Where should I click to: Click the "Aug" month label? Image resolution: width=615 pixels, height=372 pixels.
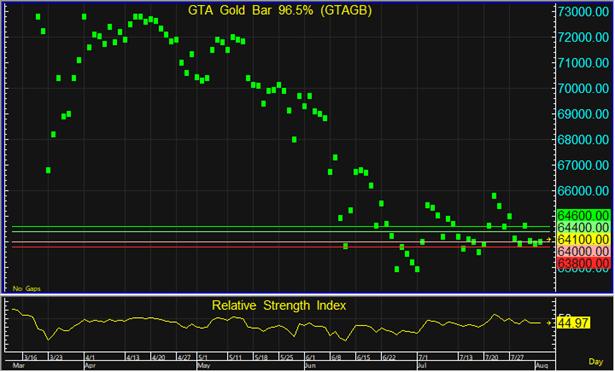tap(542, 365)
